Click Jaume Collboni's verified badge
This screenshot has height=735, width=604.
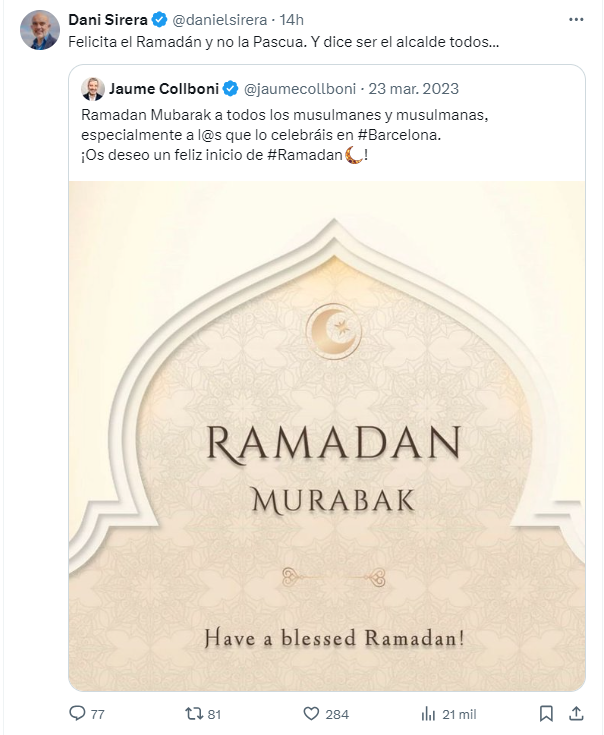tap(229, 88)
